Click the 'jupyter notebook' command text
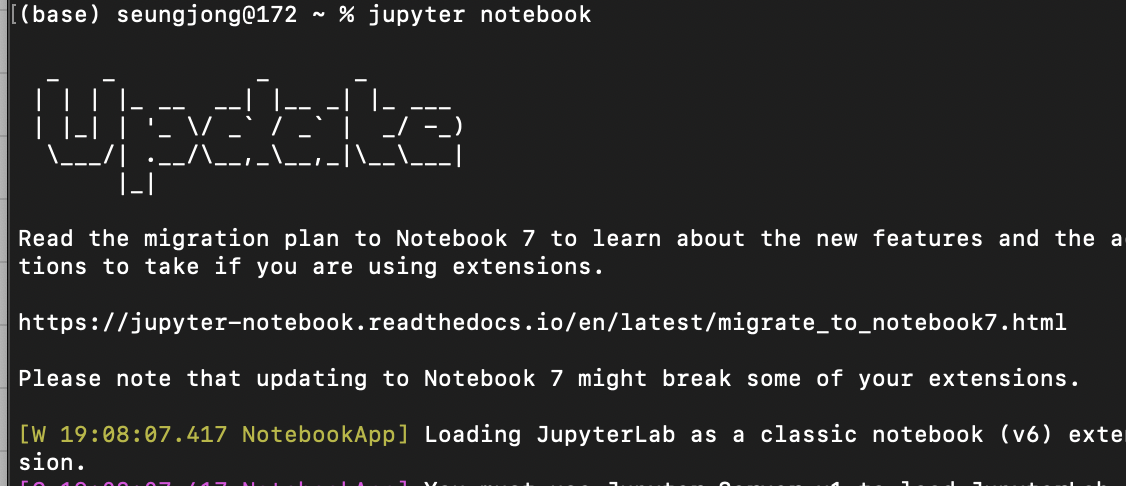Image resolution: width=1126 pixels, height=486 pixels. pos(480,14)
